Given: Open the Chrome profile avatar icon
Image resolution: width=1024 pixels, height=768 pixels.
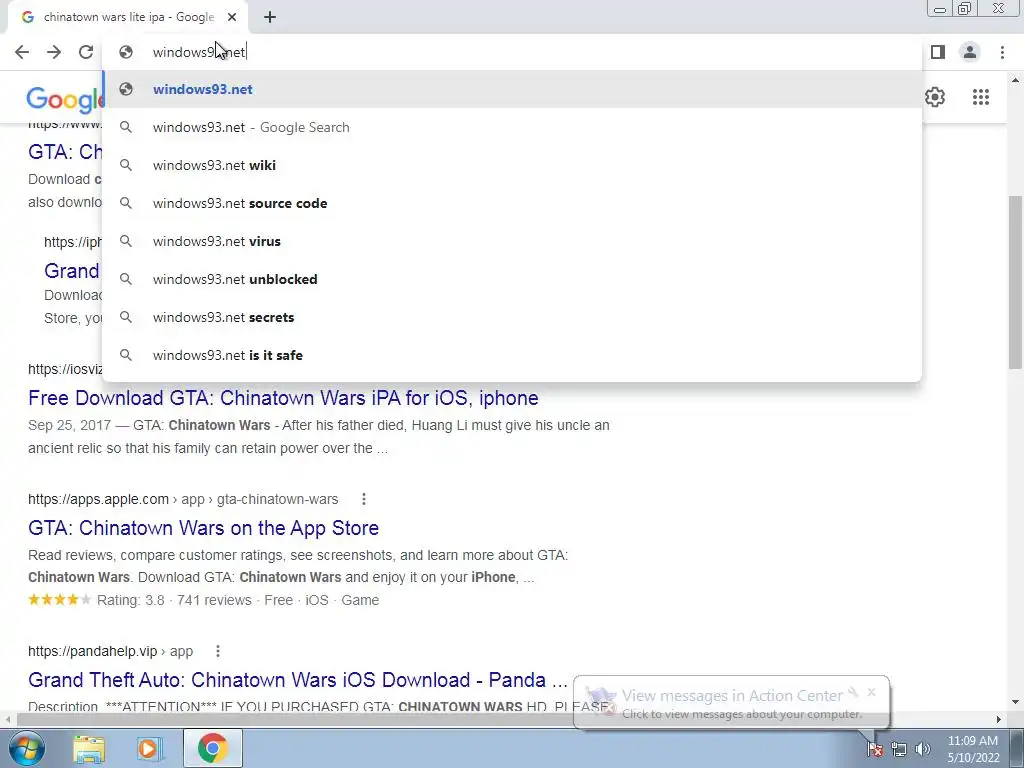Looking at the screenshot, I should click(x=970, y=52).
